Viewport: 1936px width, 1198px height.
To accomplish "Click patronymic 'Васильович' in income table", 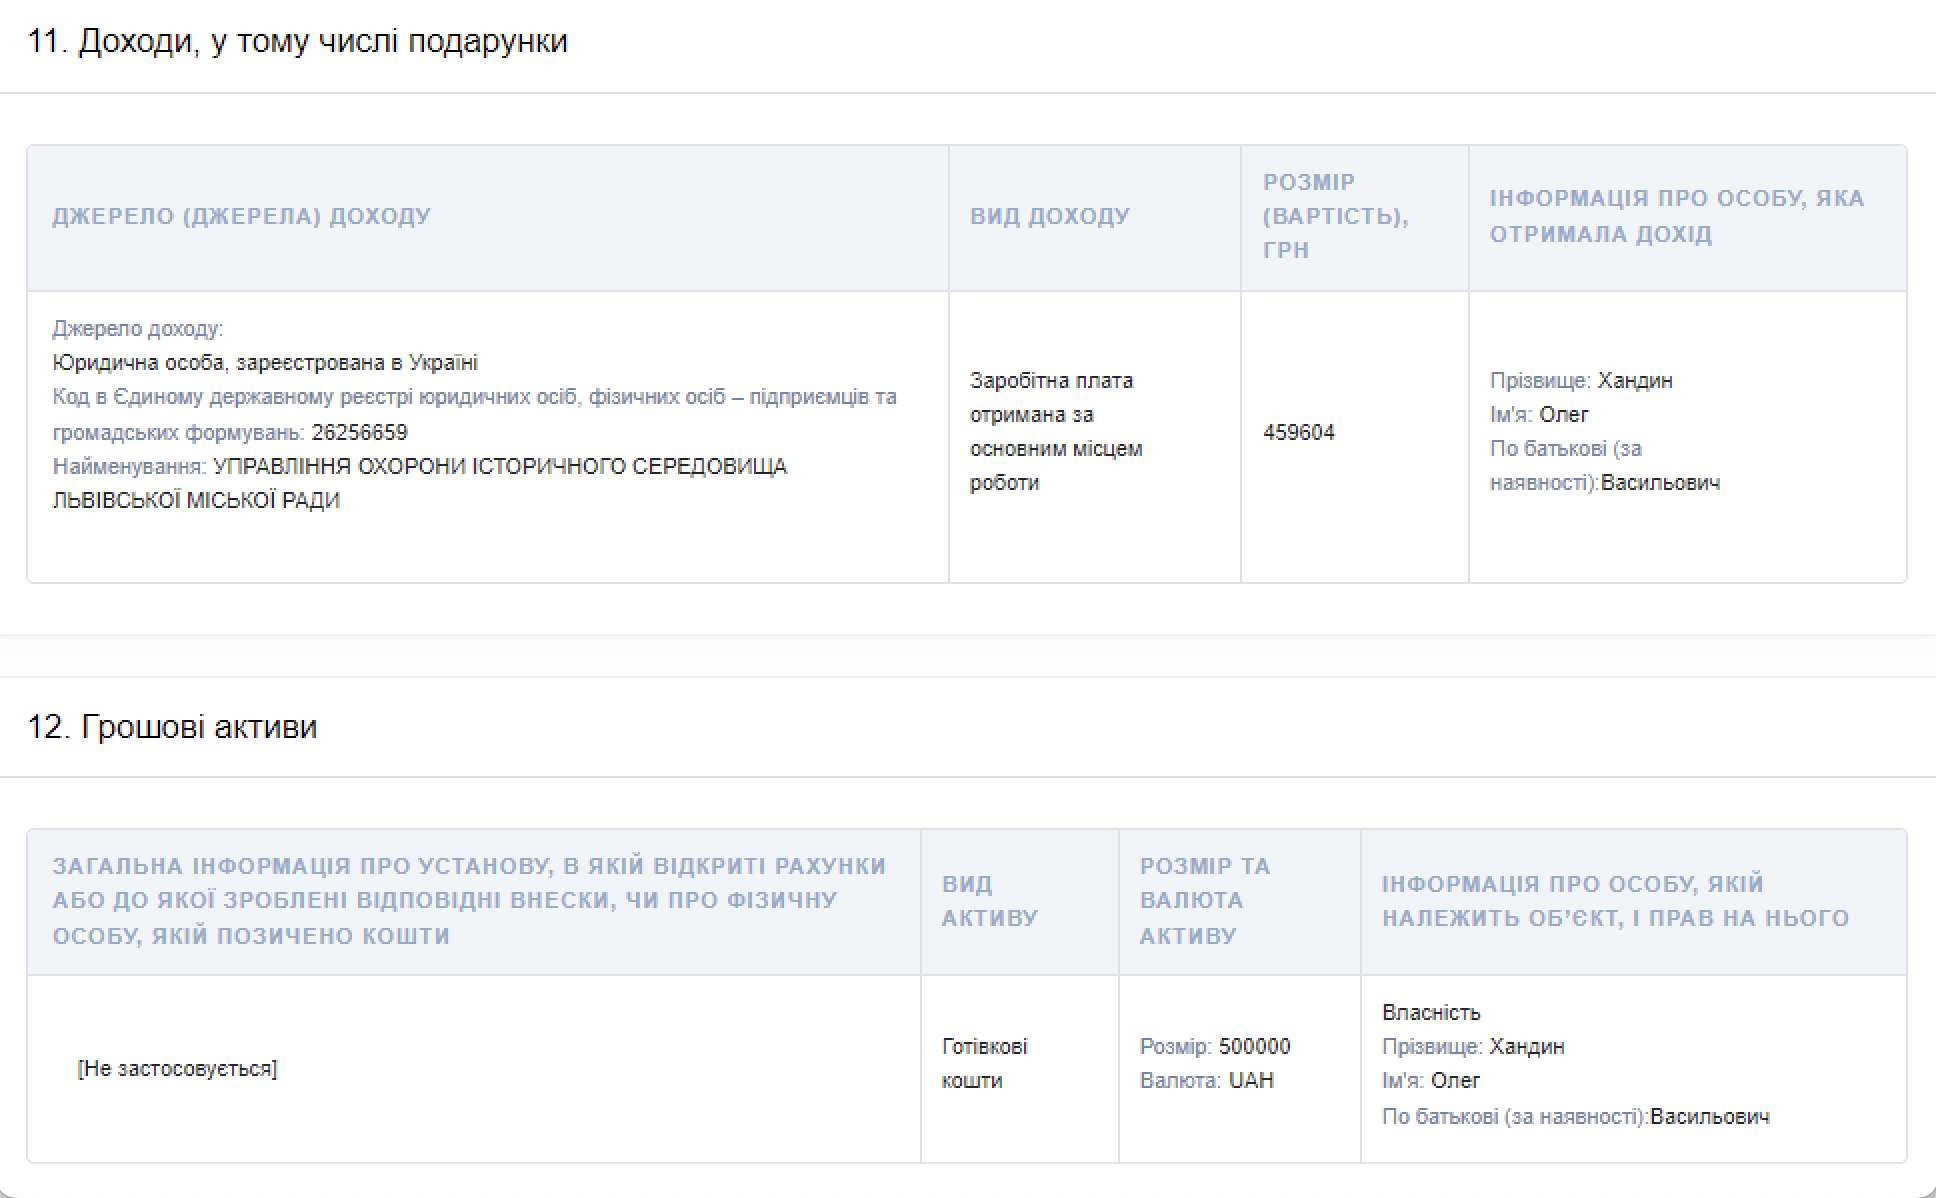I will [x=1660, y=482].
